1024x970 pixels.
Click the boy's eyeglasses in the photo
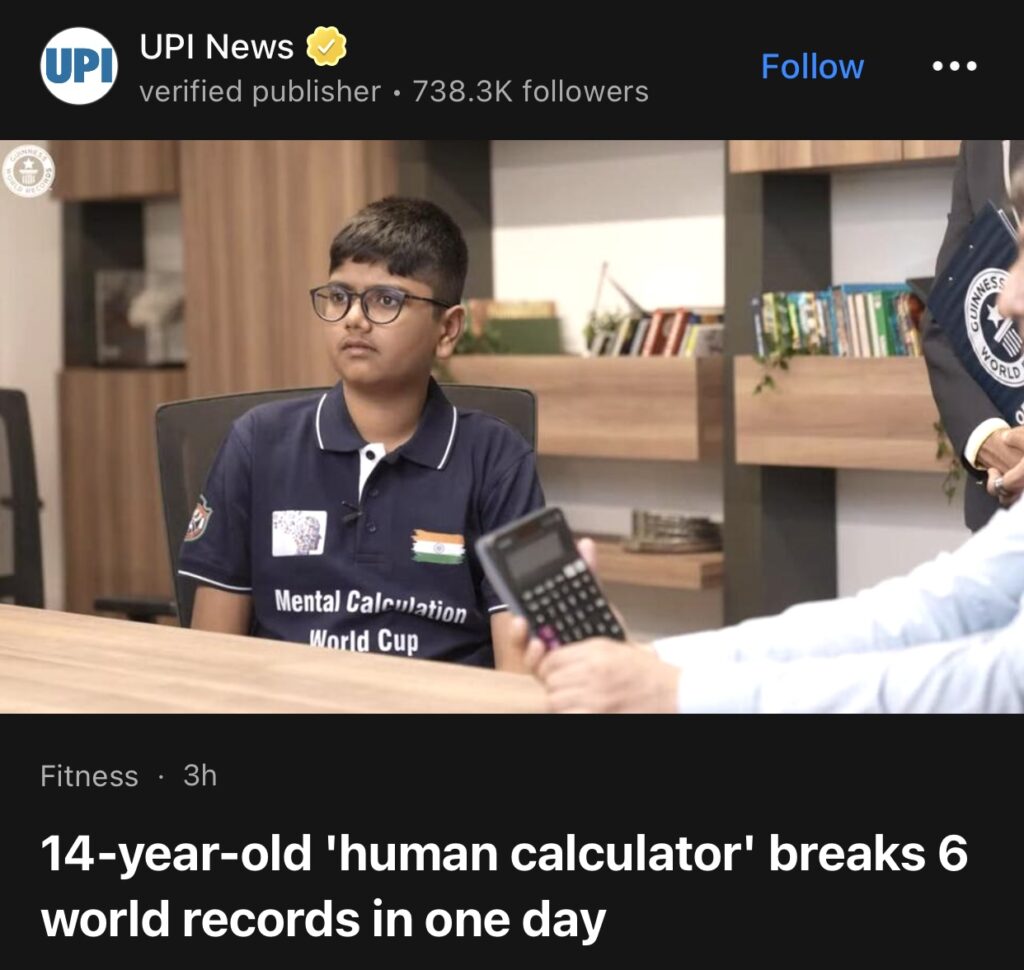[379, 304]
